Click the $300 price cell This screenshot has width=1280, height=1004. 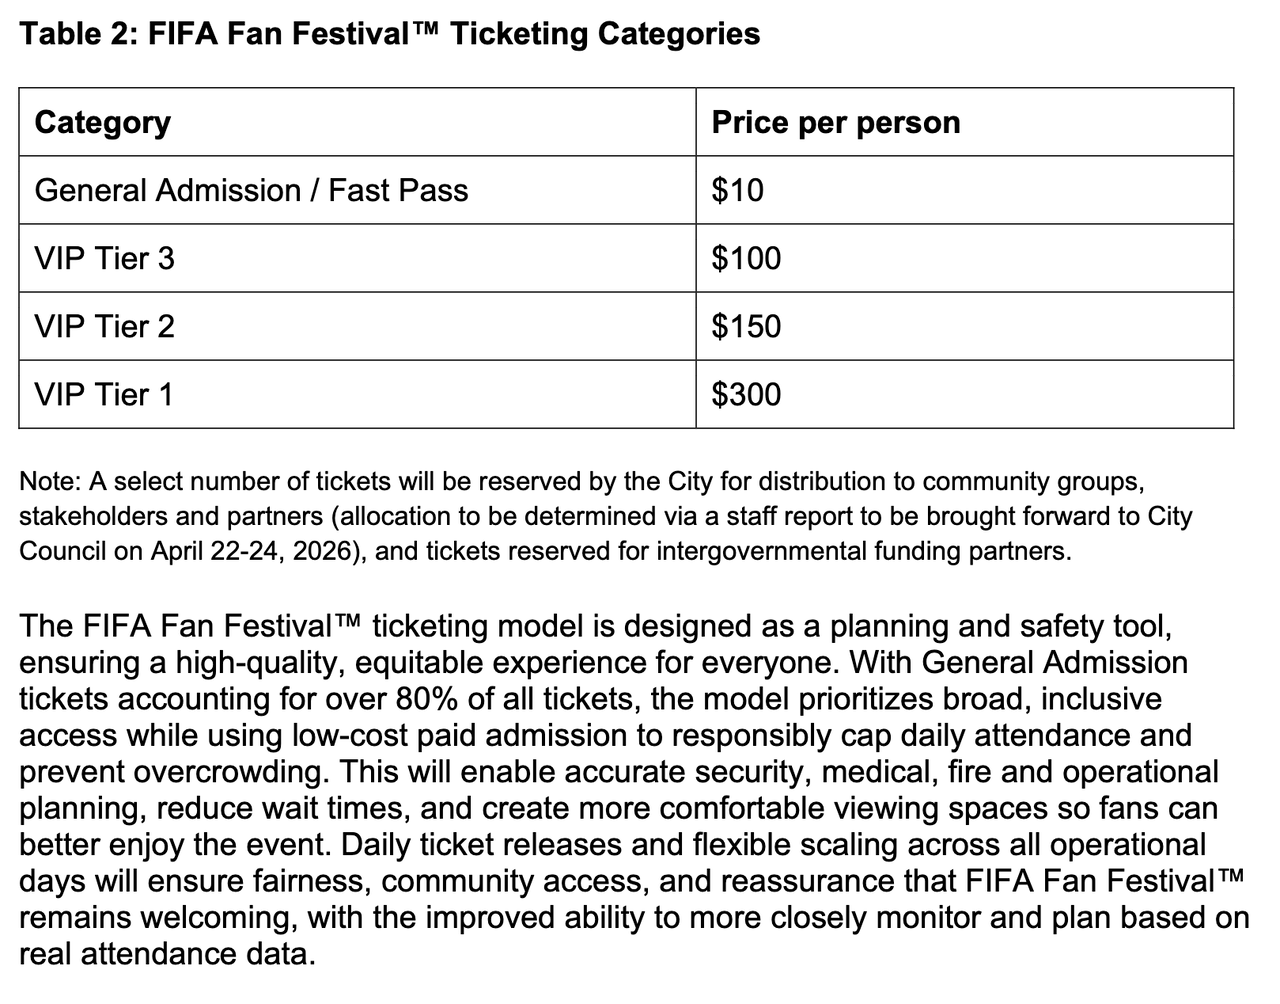[x=746, y=394]
